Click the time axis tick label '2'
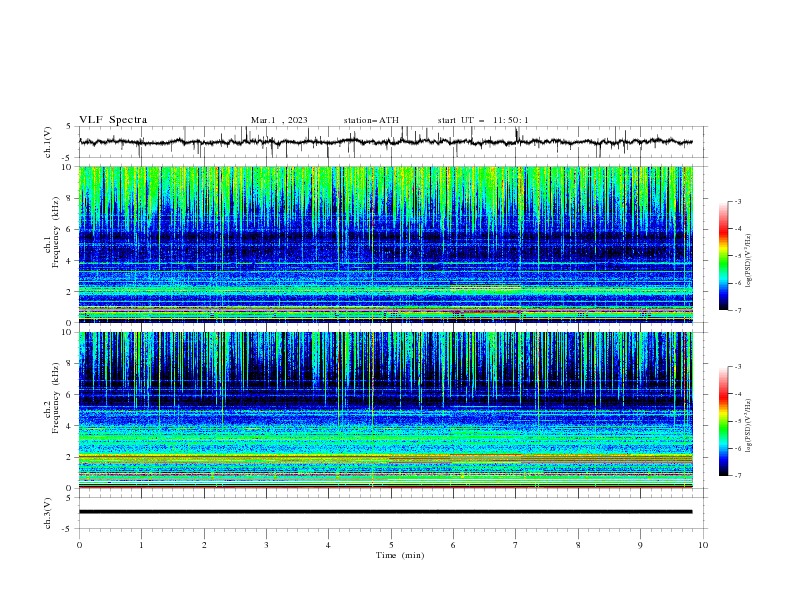 point(204,545)
